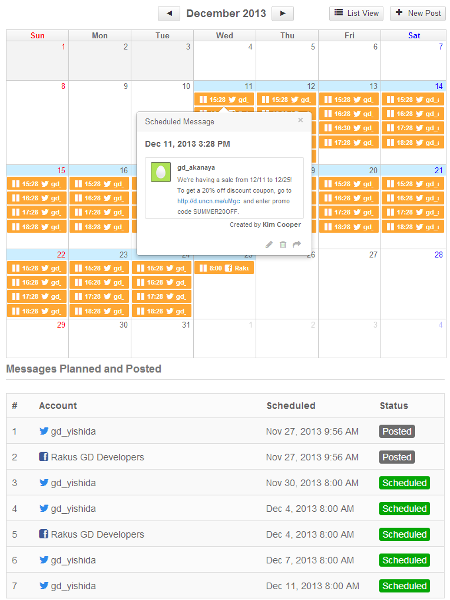
Task: Select 'Nov 30, 2013 8:00 AM' scheduled time
Action: click(x=312, y=483)
